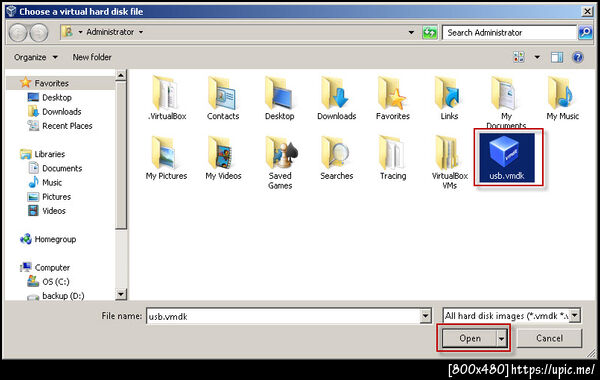600x380 pixels.
Task: Select the Saved Games folder
Action: 280,162
